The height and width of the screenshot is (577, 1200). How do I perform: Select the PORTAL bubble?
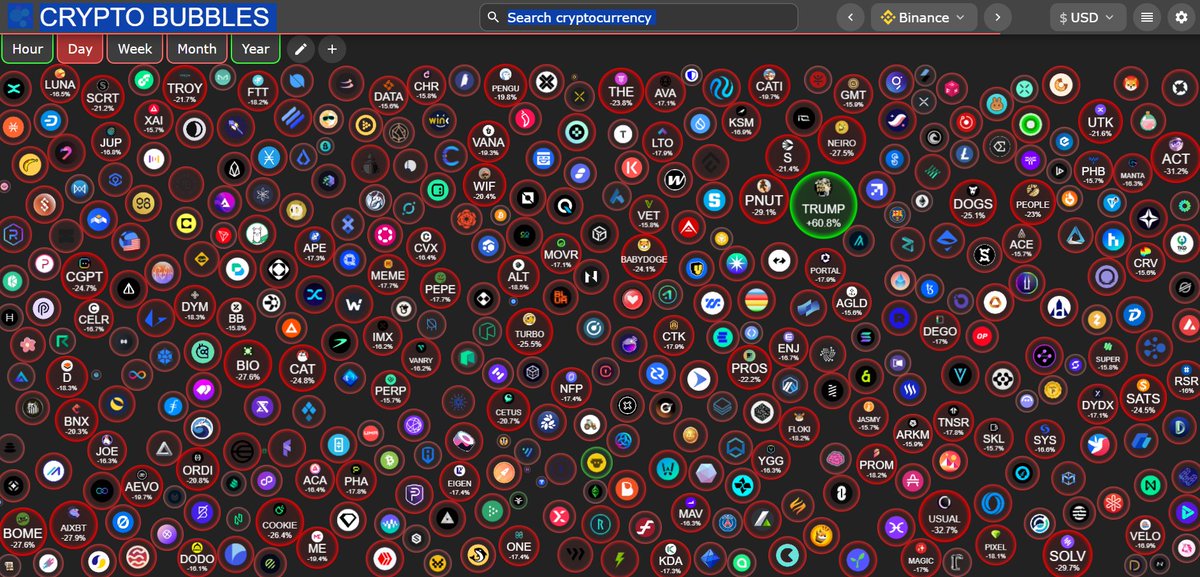825,269
